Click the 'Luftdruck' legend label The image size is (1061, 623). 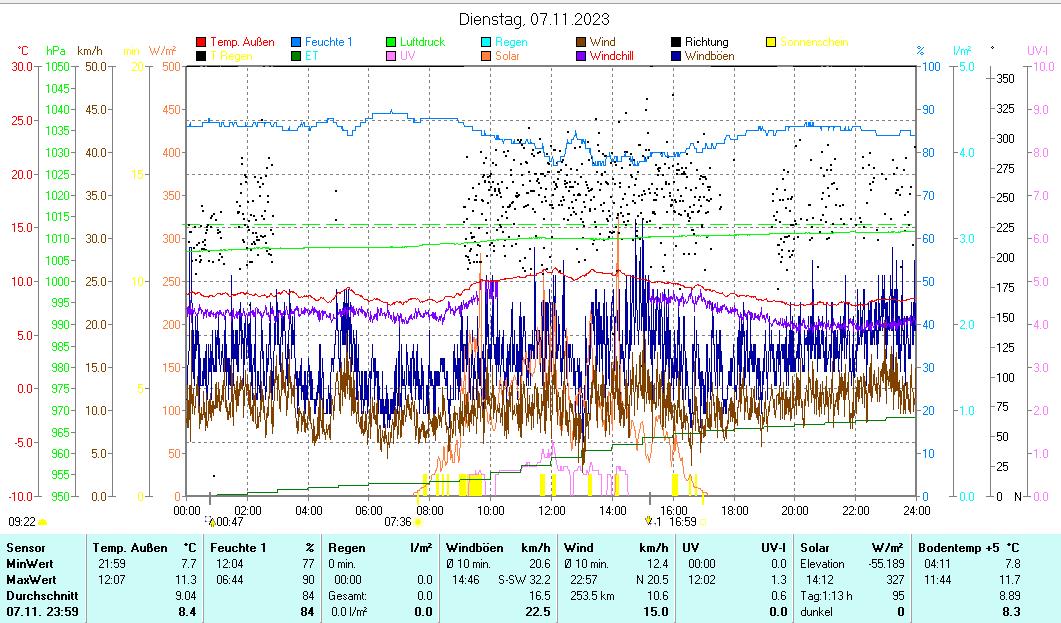[422, 42]
